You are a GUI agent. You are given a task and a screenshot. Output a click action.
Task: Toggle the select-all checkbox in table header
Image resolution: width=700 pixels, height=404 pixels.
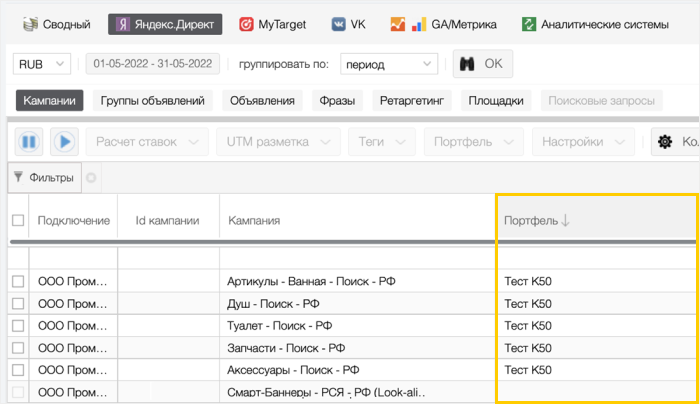tap(18, 220)
